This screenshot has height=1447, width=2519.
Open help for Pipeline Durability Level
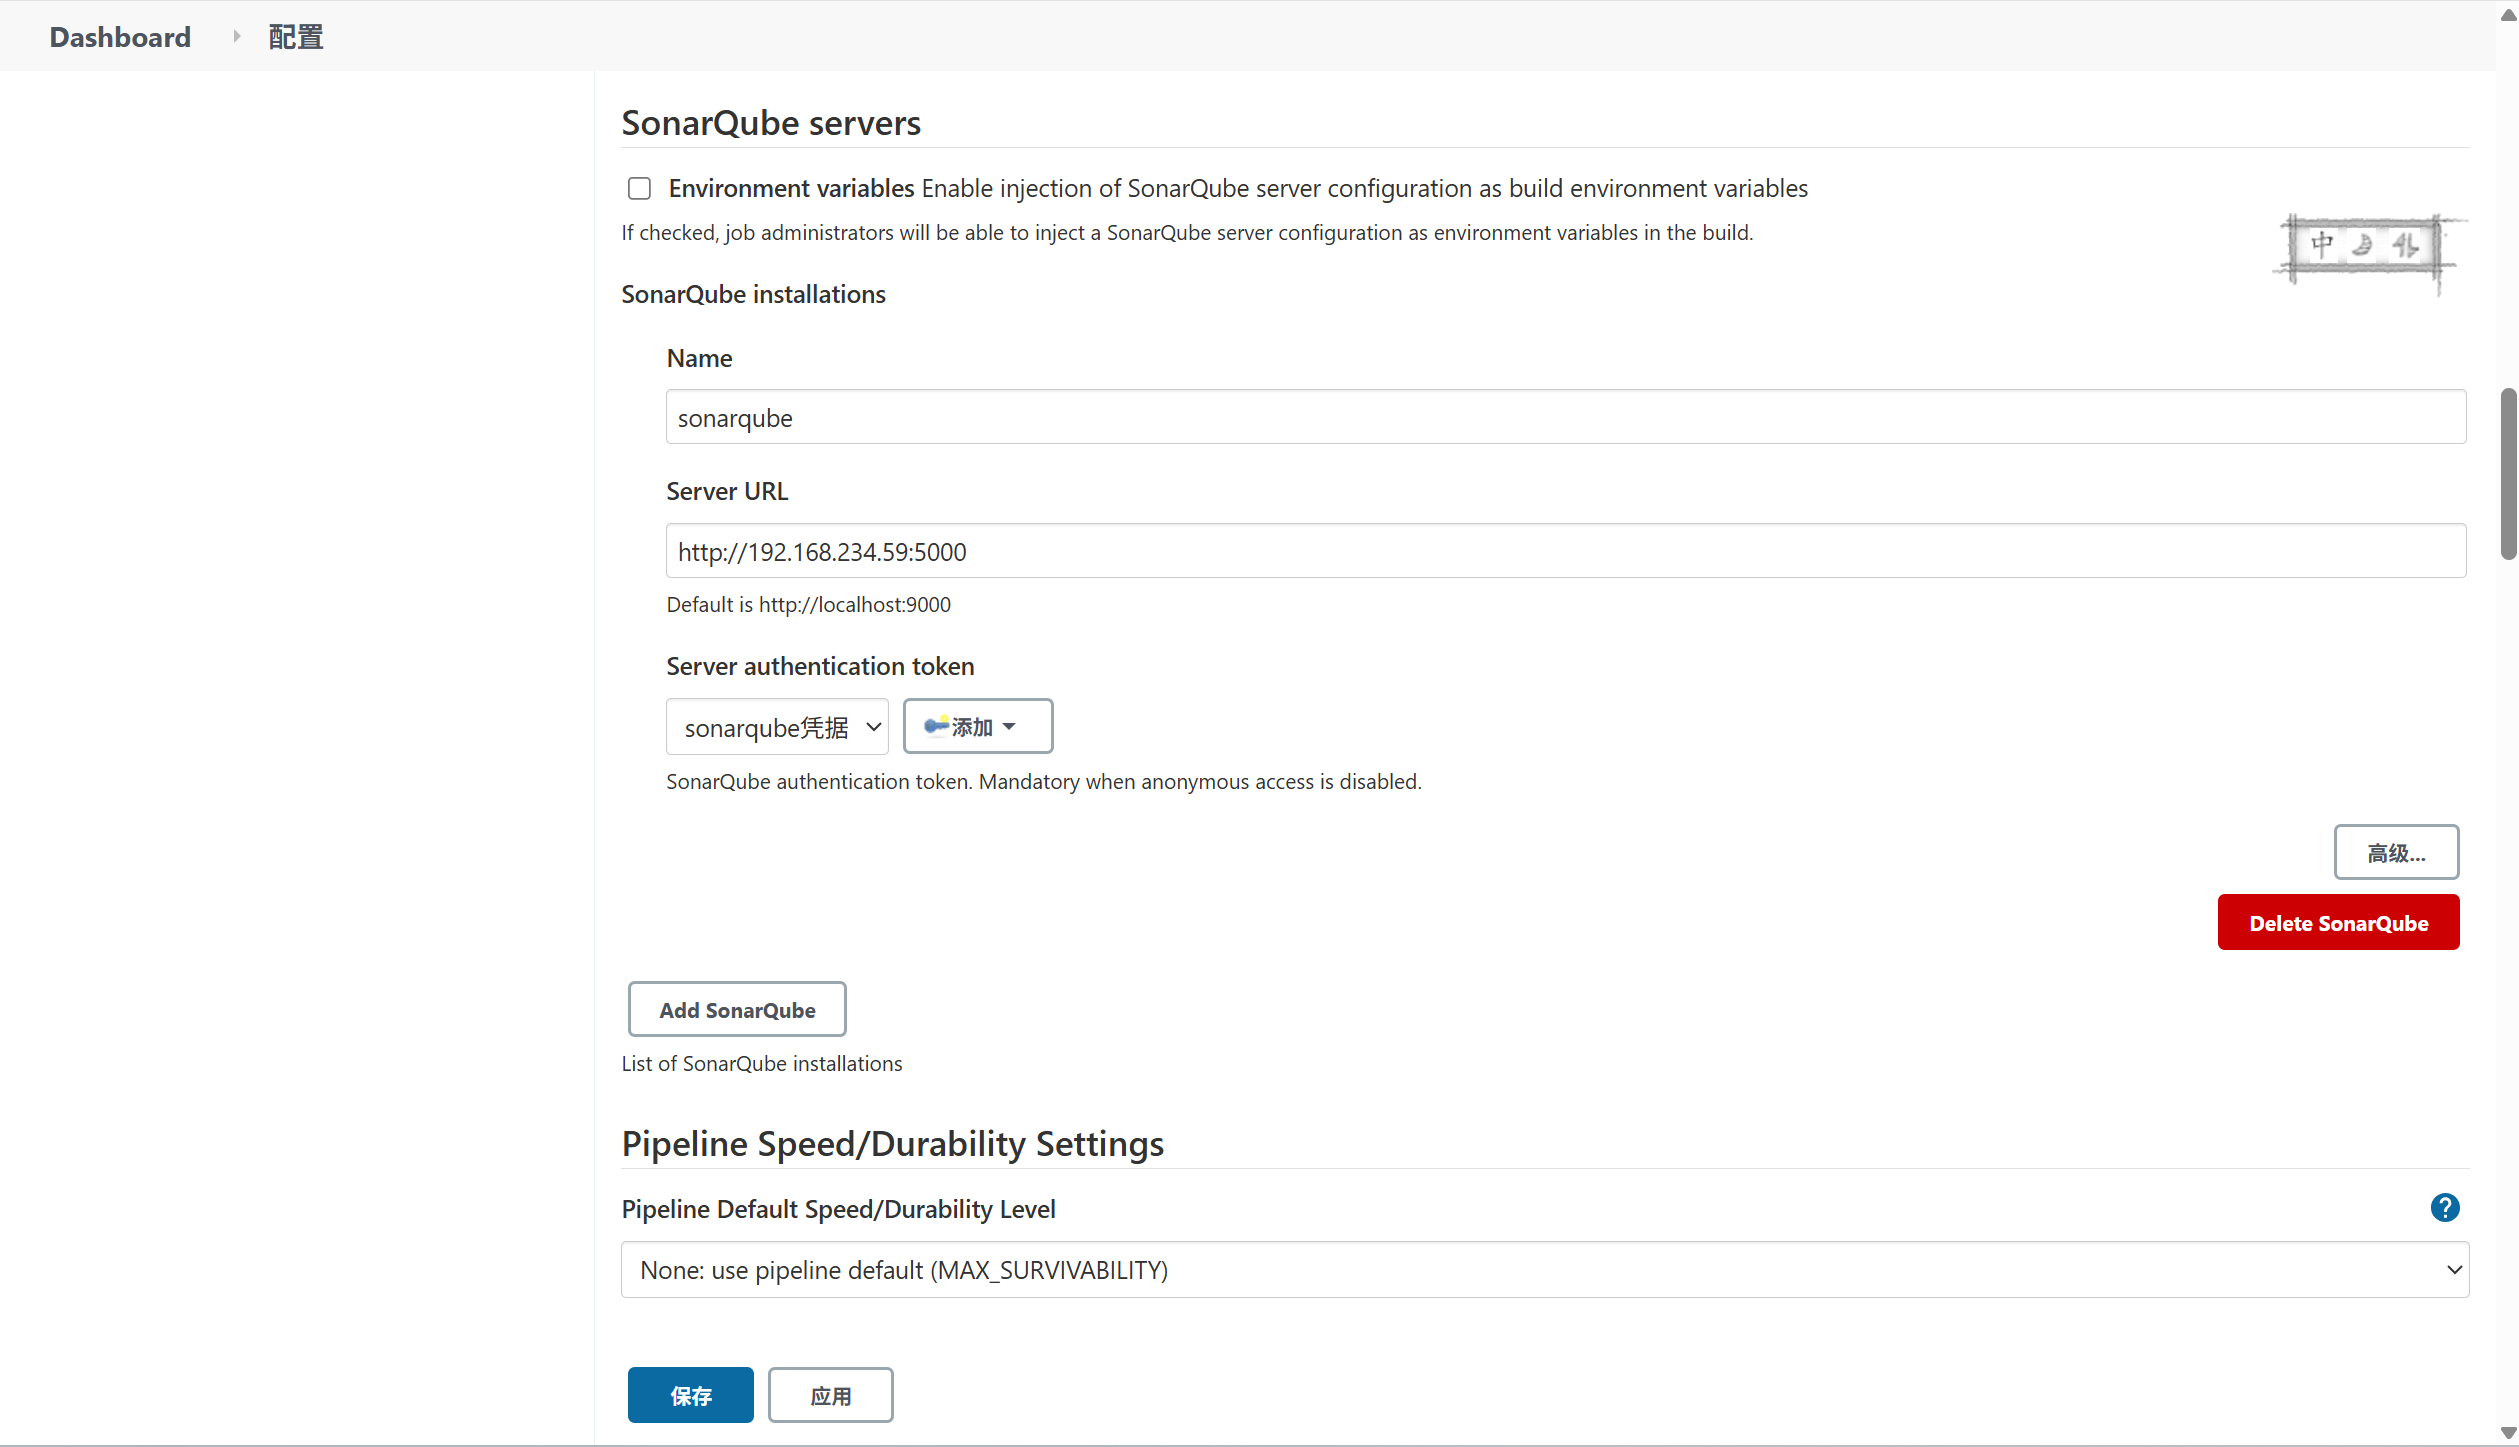2444,1208
